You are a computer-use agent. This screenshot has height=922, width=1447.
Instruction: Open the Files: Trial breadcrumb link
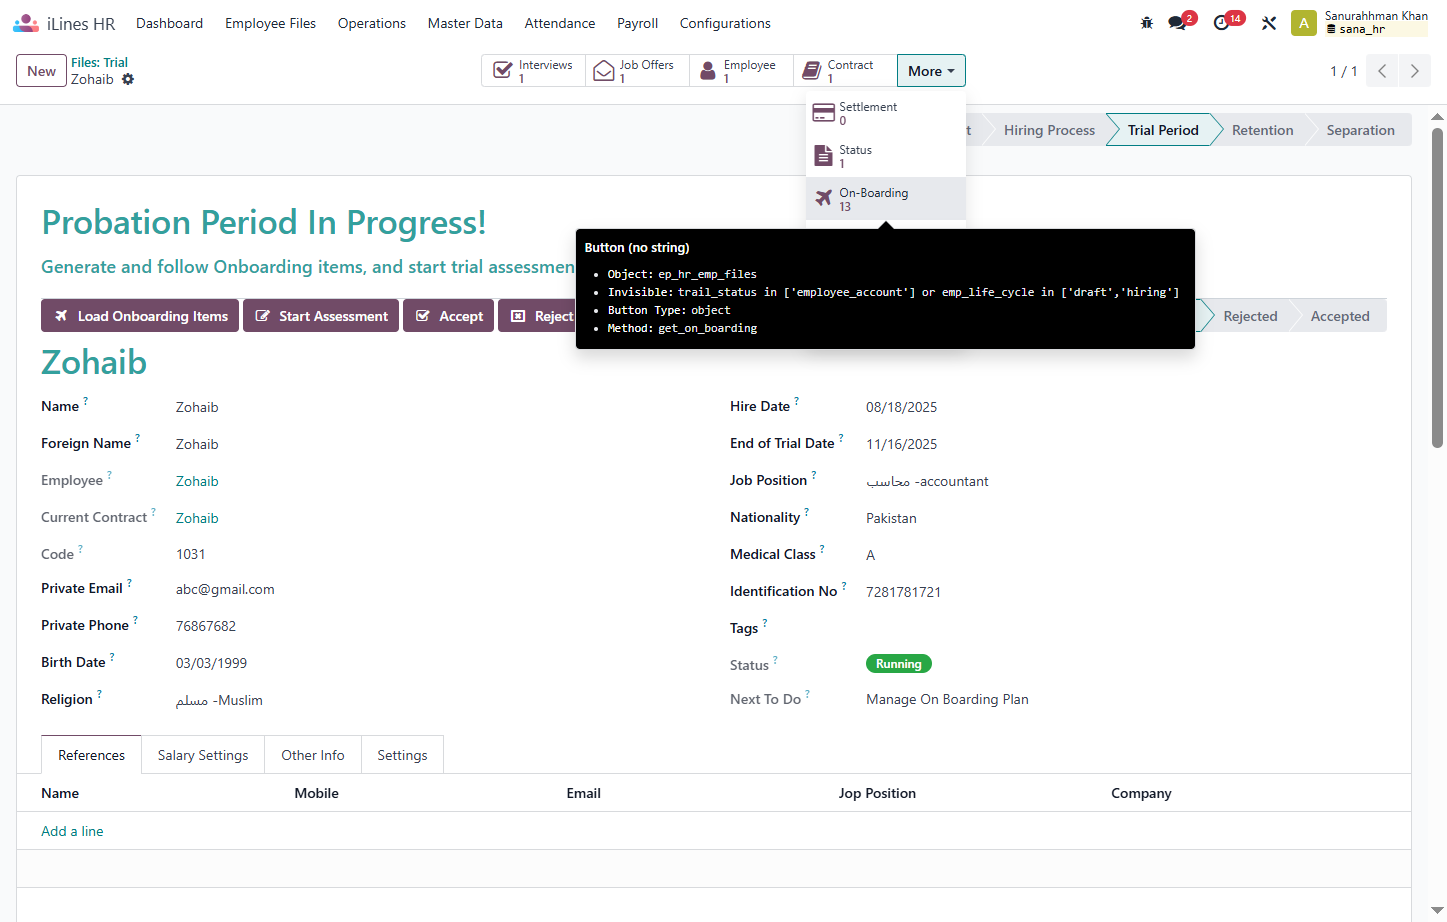(99, 62)
